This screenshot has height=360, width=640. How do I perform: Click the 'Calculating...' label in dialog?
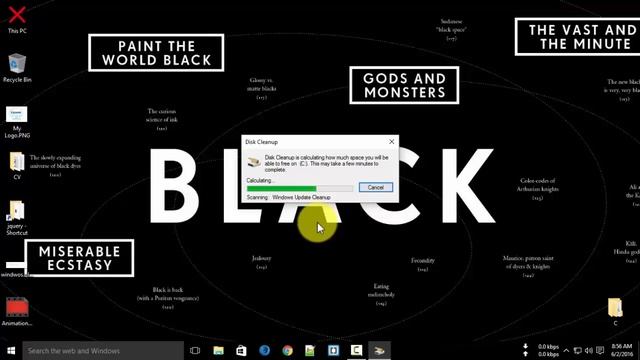click(x=261, y=180)
